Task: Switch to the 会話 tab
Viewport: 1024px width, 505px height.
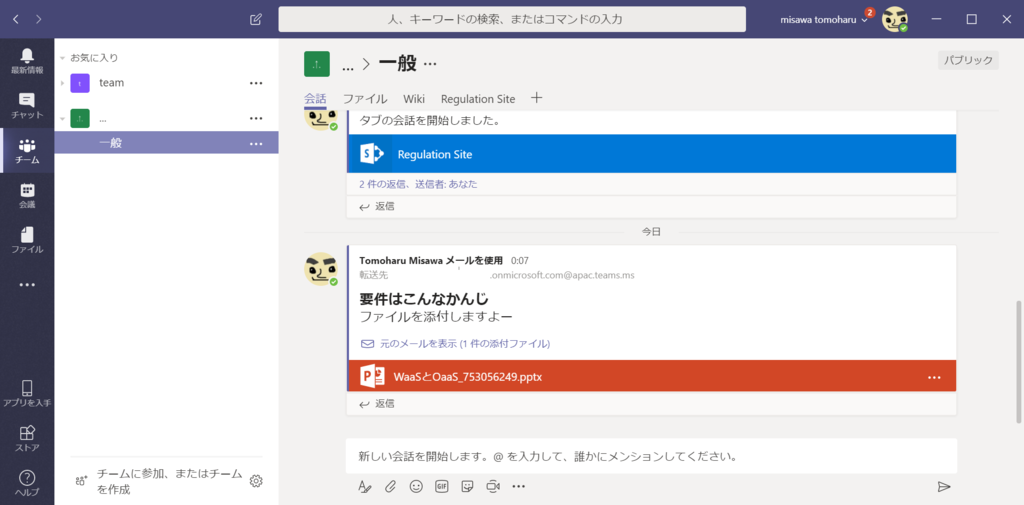Action: (315, 99)
